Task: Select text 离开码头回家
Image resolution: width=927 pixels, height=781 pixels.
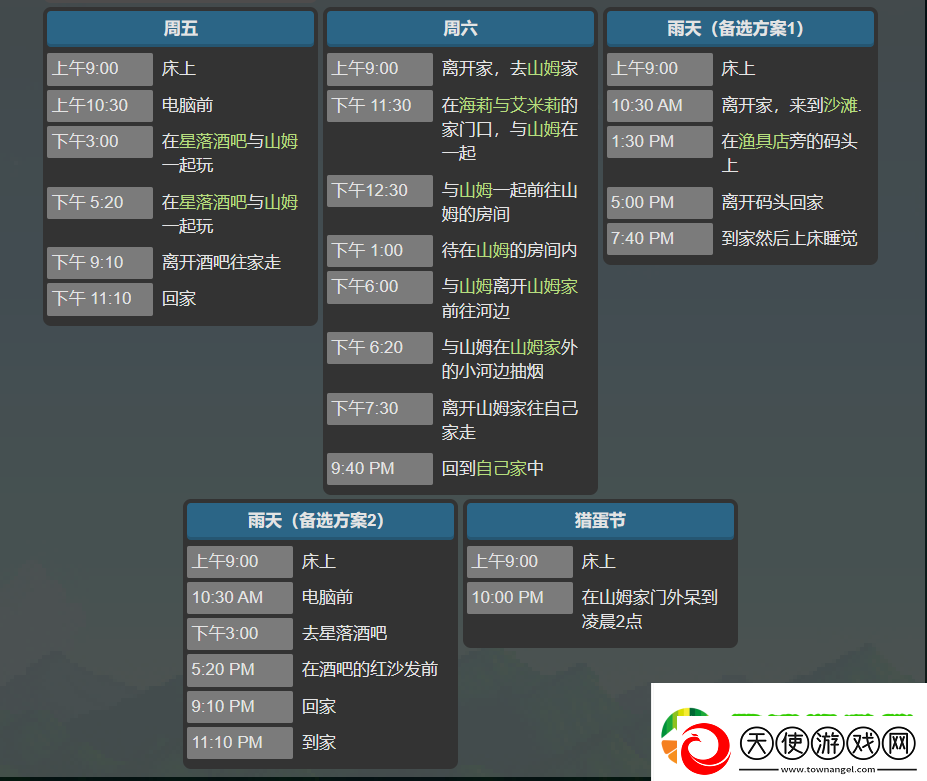Action: (x=772, y=202)
